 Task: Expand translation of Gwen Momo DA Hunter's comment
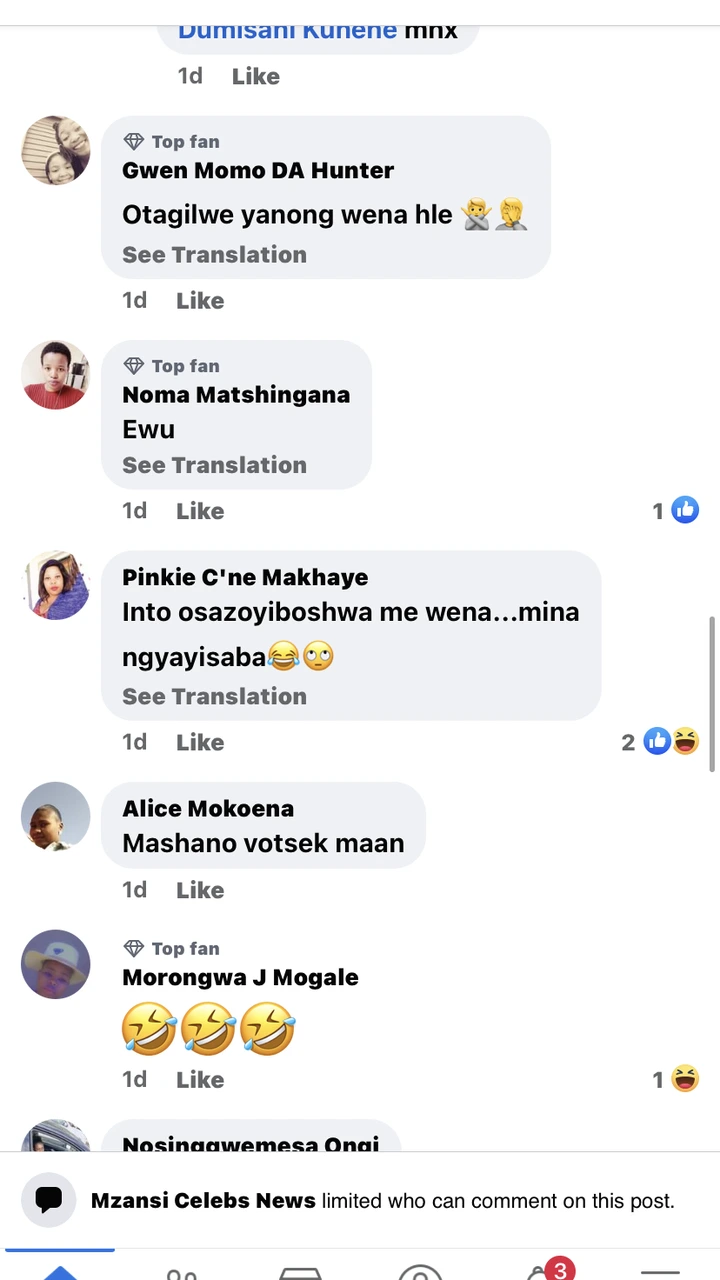click(x=214, y=255)
